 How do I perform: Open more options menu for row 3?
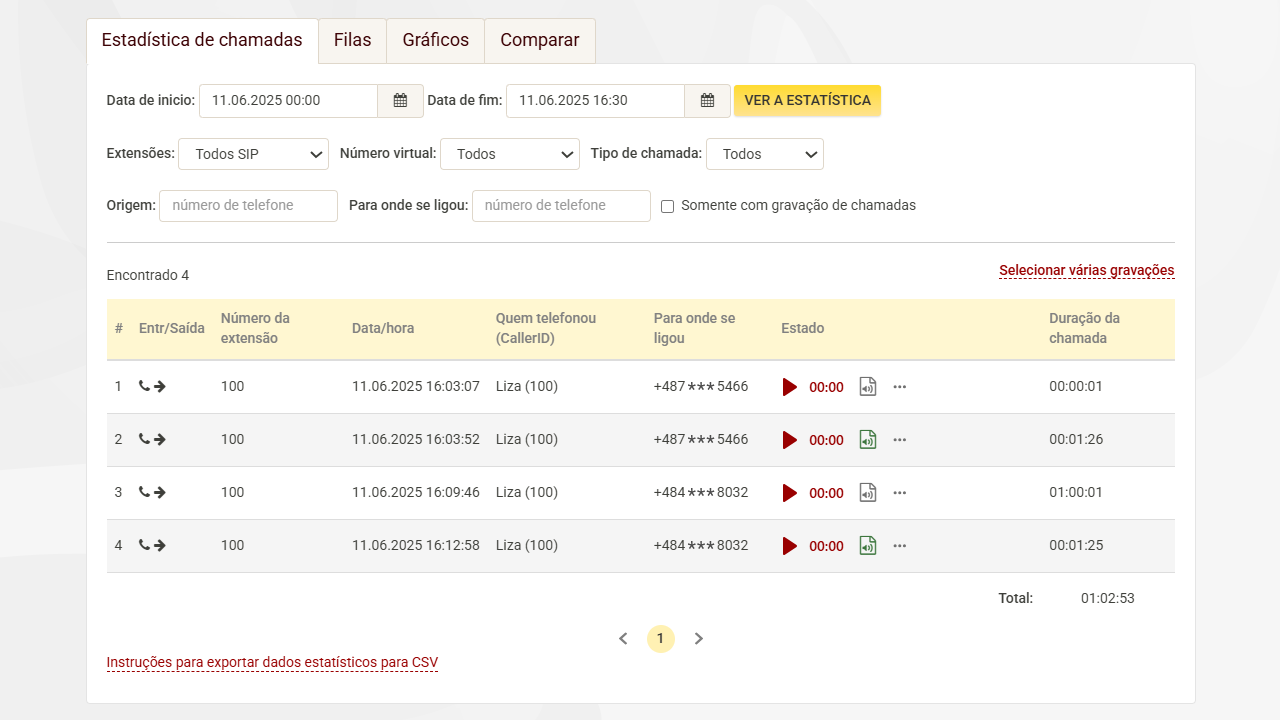tap(899, 493)
